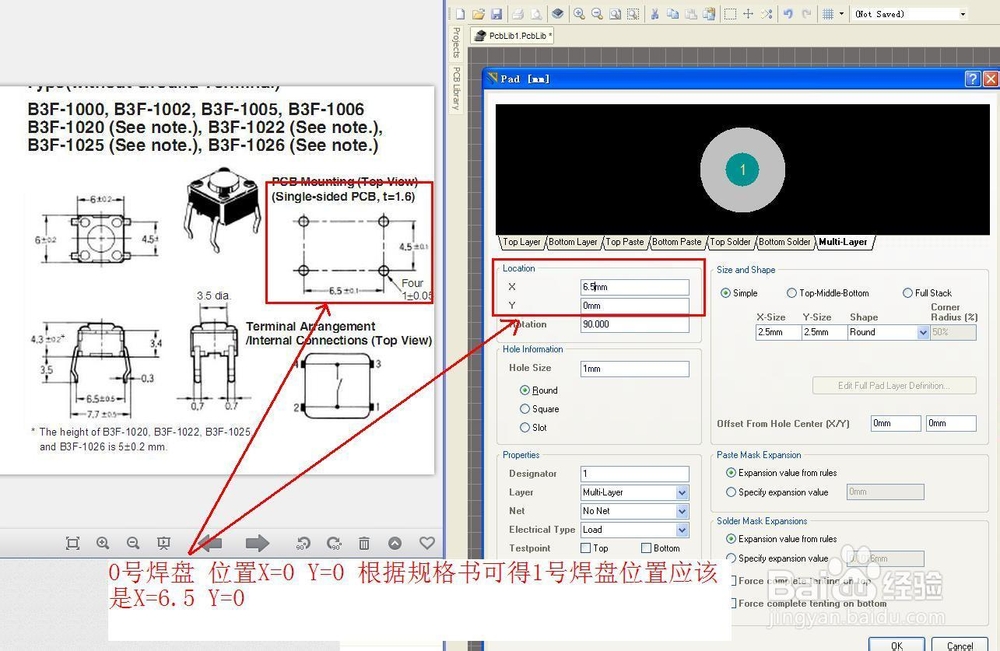Click the up chevron circle icon in viewer
This screenshot has height=651, width=1000.
[x=395, y=543]
